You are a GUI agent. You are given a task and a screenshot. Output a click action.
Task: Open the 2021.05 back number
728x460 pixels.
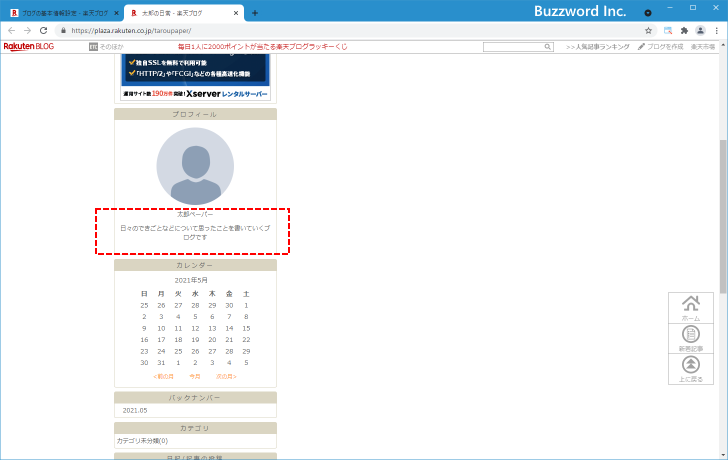tap(135, 411)
